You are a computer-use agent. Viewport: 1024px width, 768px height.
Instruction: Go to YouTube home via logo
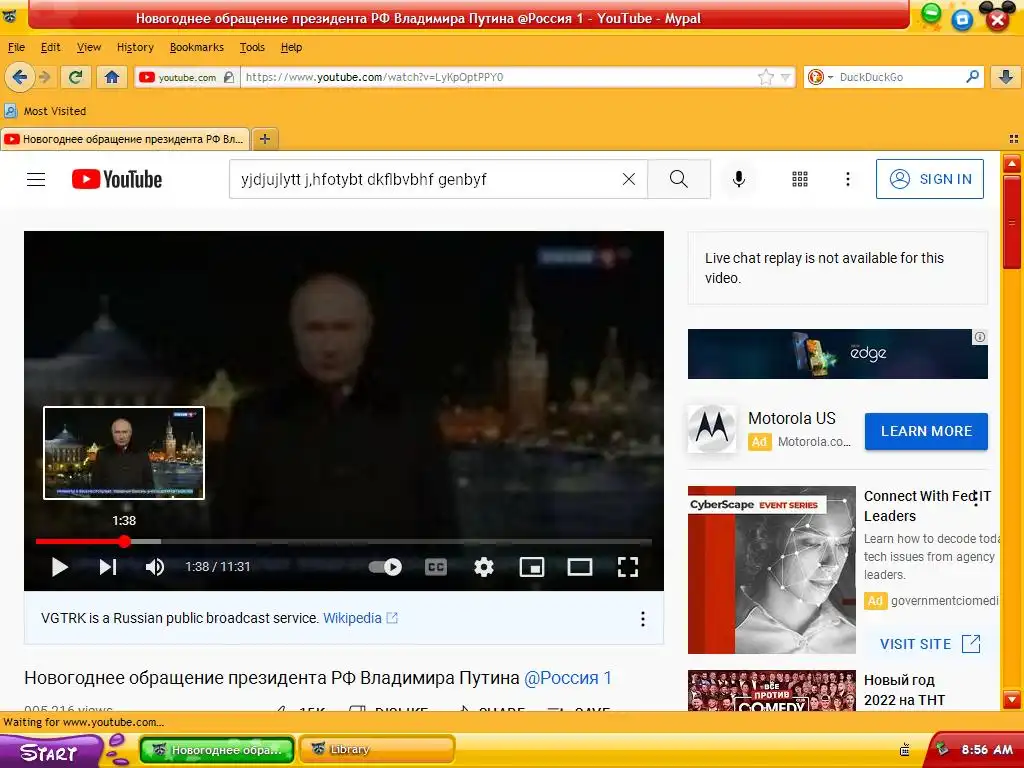click(116, 179)
